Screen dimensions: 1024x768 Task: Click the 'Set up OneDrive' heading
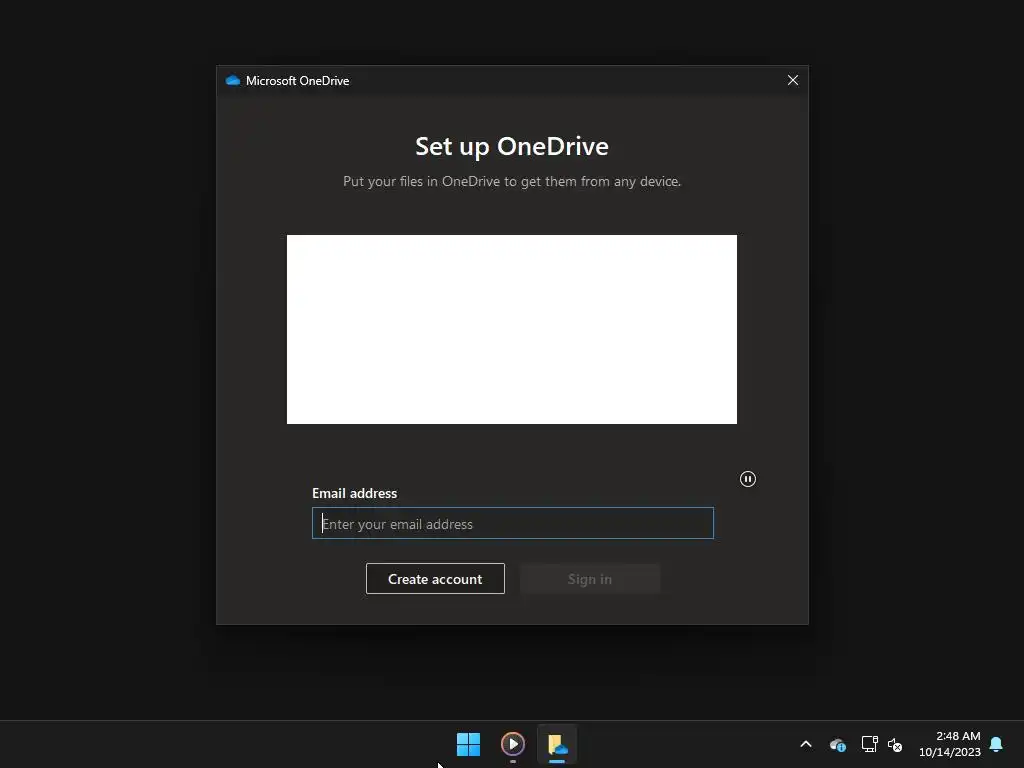(512, 146)
